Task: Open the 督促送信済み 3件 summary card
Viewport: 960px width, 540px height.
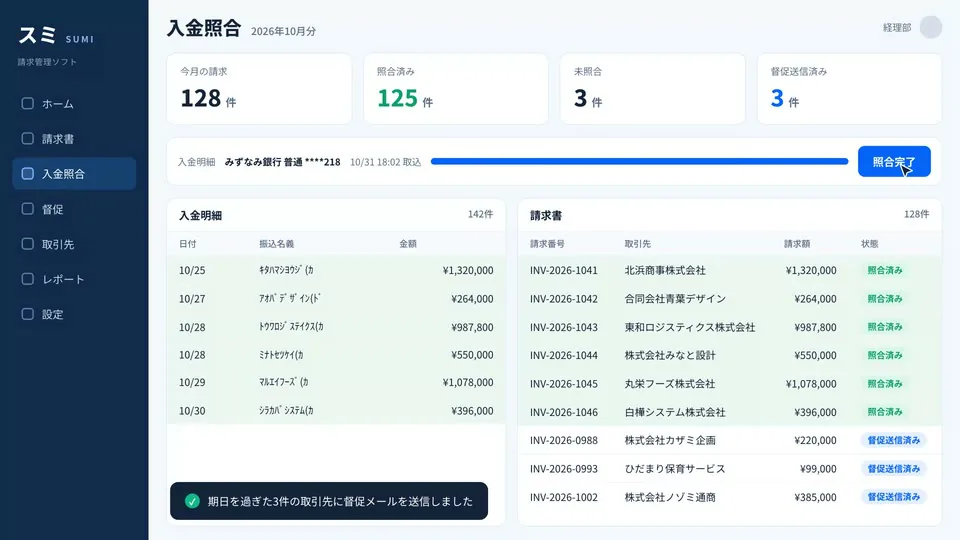Action: [x=849, y=89]
